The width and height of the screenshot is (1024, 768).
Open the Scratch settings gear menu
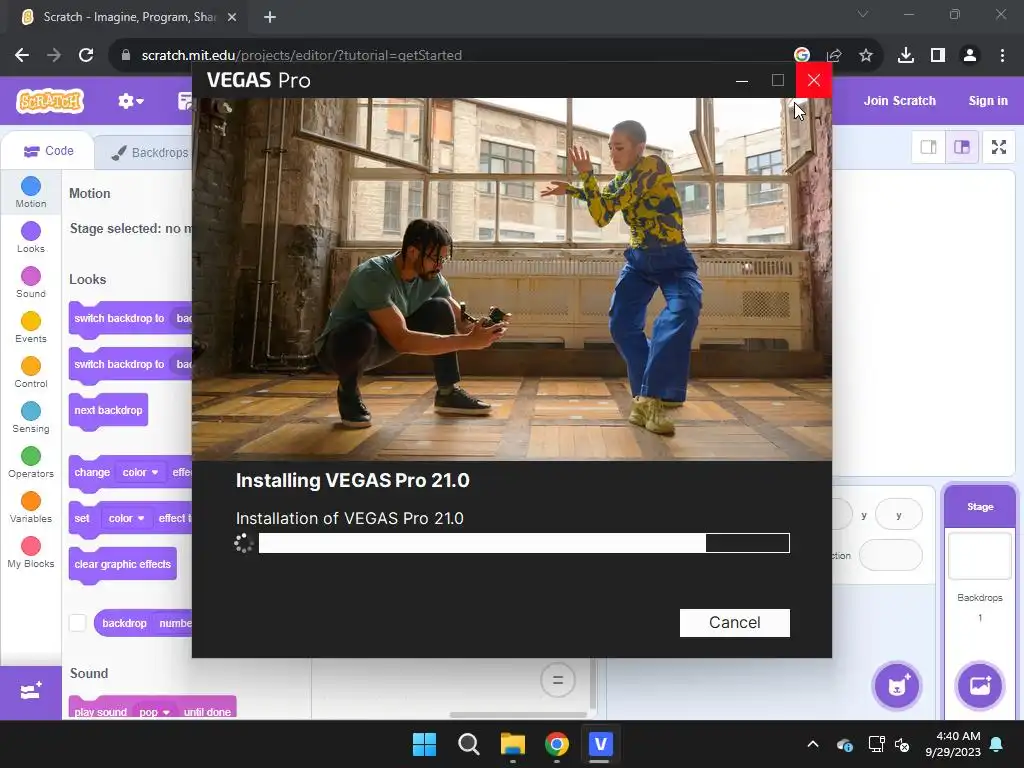pyautogui.click(x=130, y=101)
